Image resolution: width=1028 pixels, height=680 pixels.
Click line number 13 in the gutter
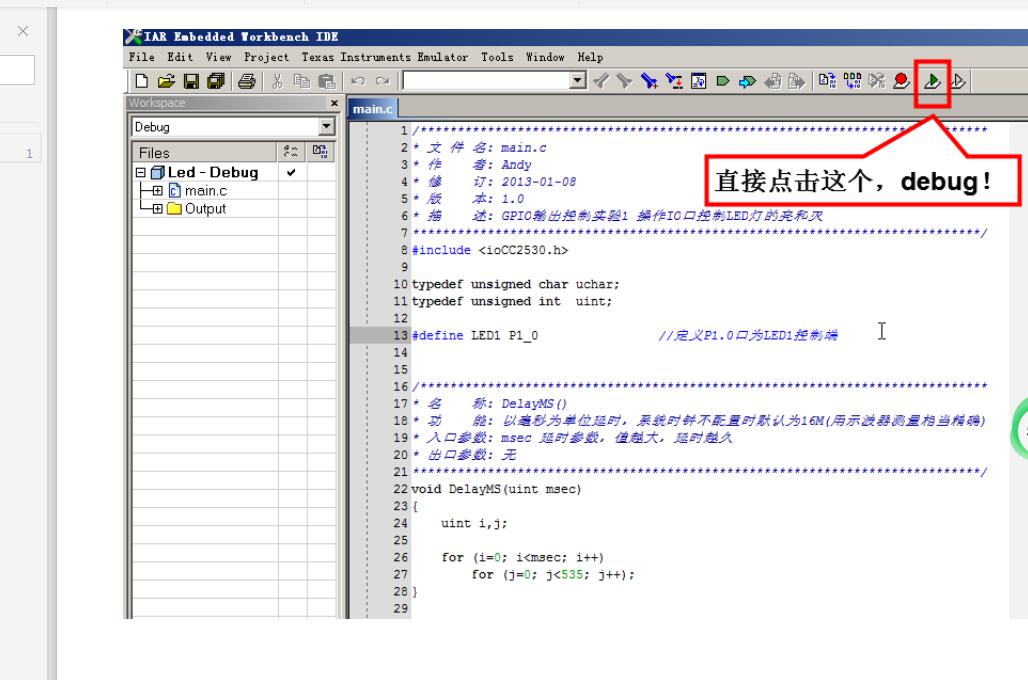point(401,336)
